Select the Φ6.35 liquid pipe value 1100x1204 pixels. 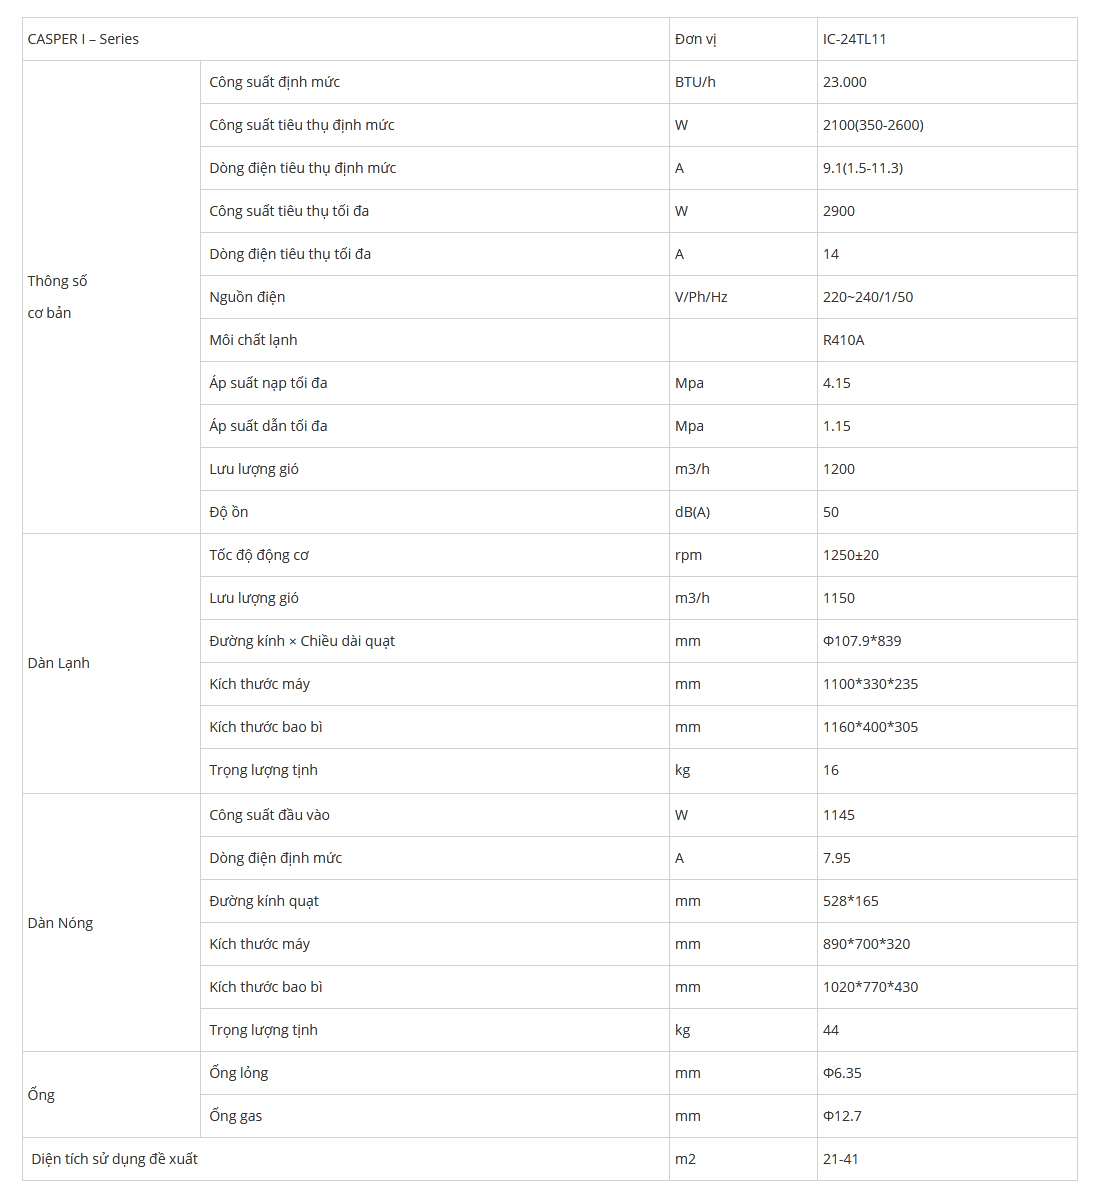(842, 1073)
